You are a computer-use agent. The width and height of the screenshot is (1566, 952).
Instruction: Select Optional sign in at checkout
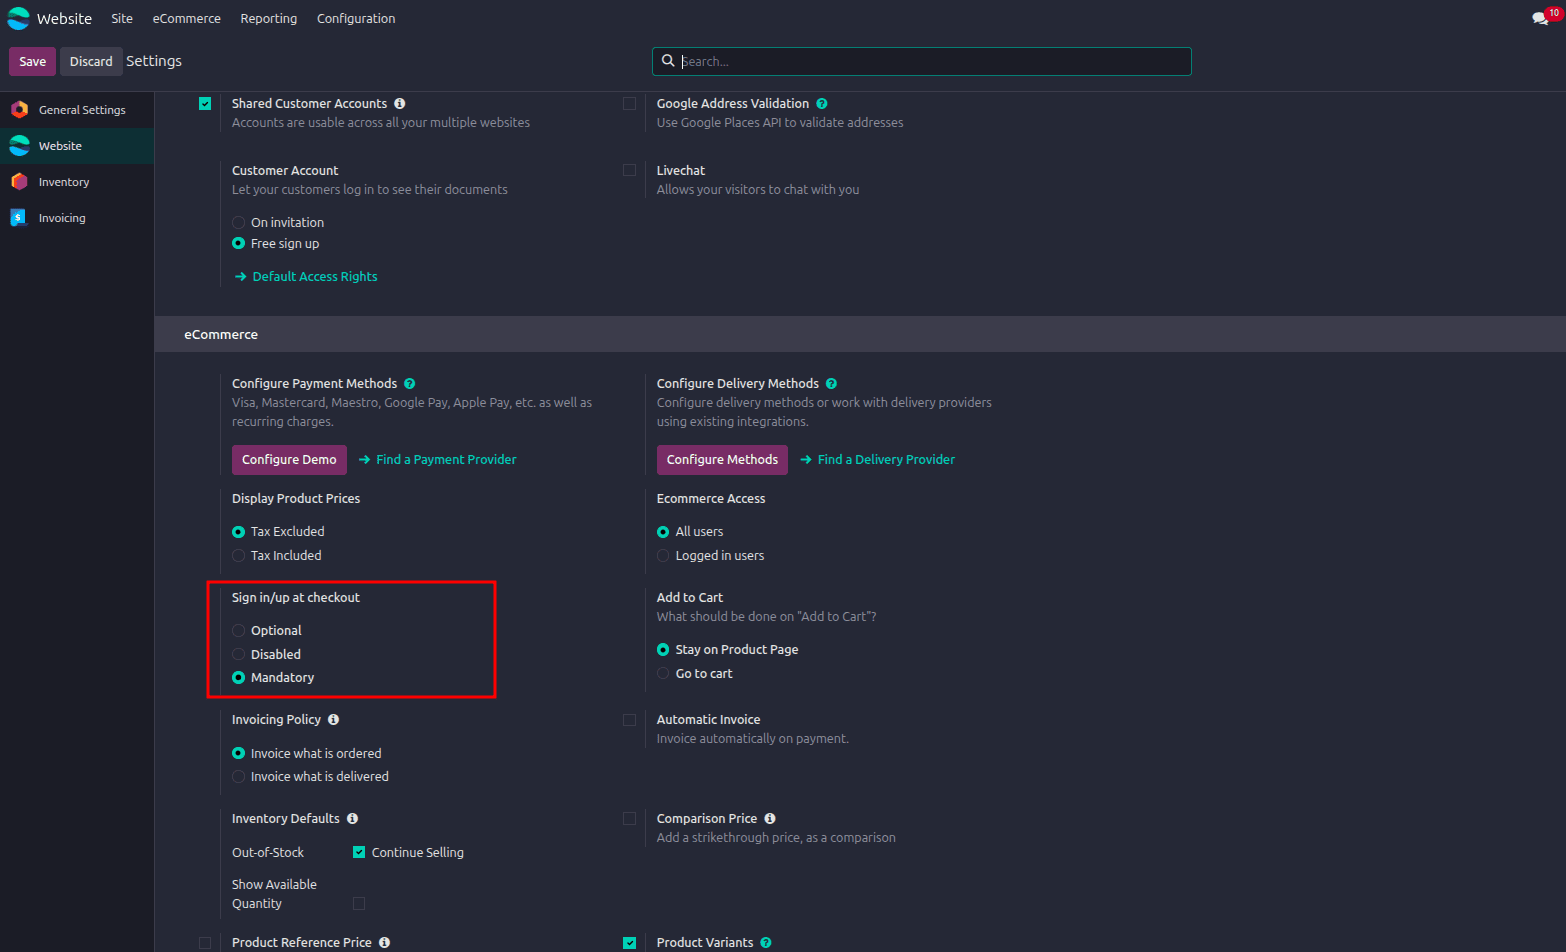tap(238, 630)
